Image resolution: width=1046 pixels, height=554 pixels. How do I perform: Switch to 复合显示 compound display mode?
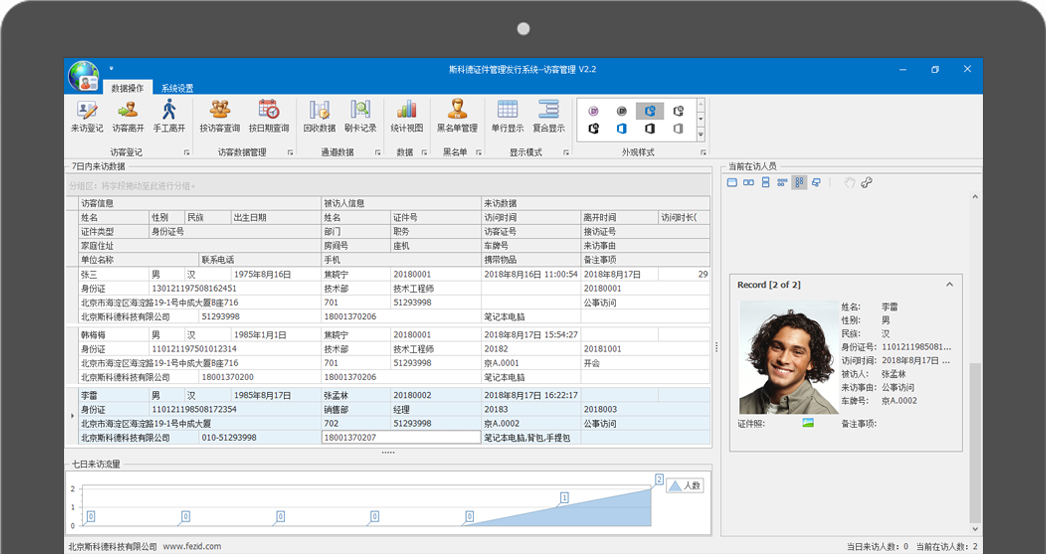pyautogui.click(x=548, y=115)
